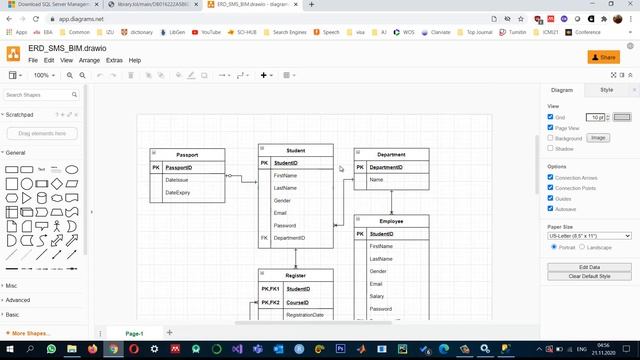Open the Extras menu
The height and width of the screenshot is (360, 640).
pos(114,60)
